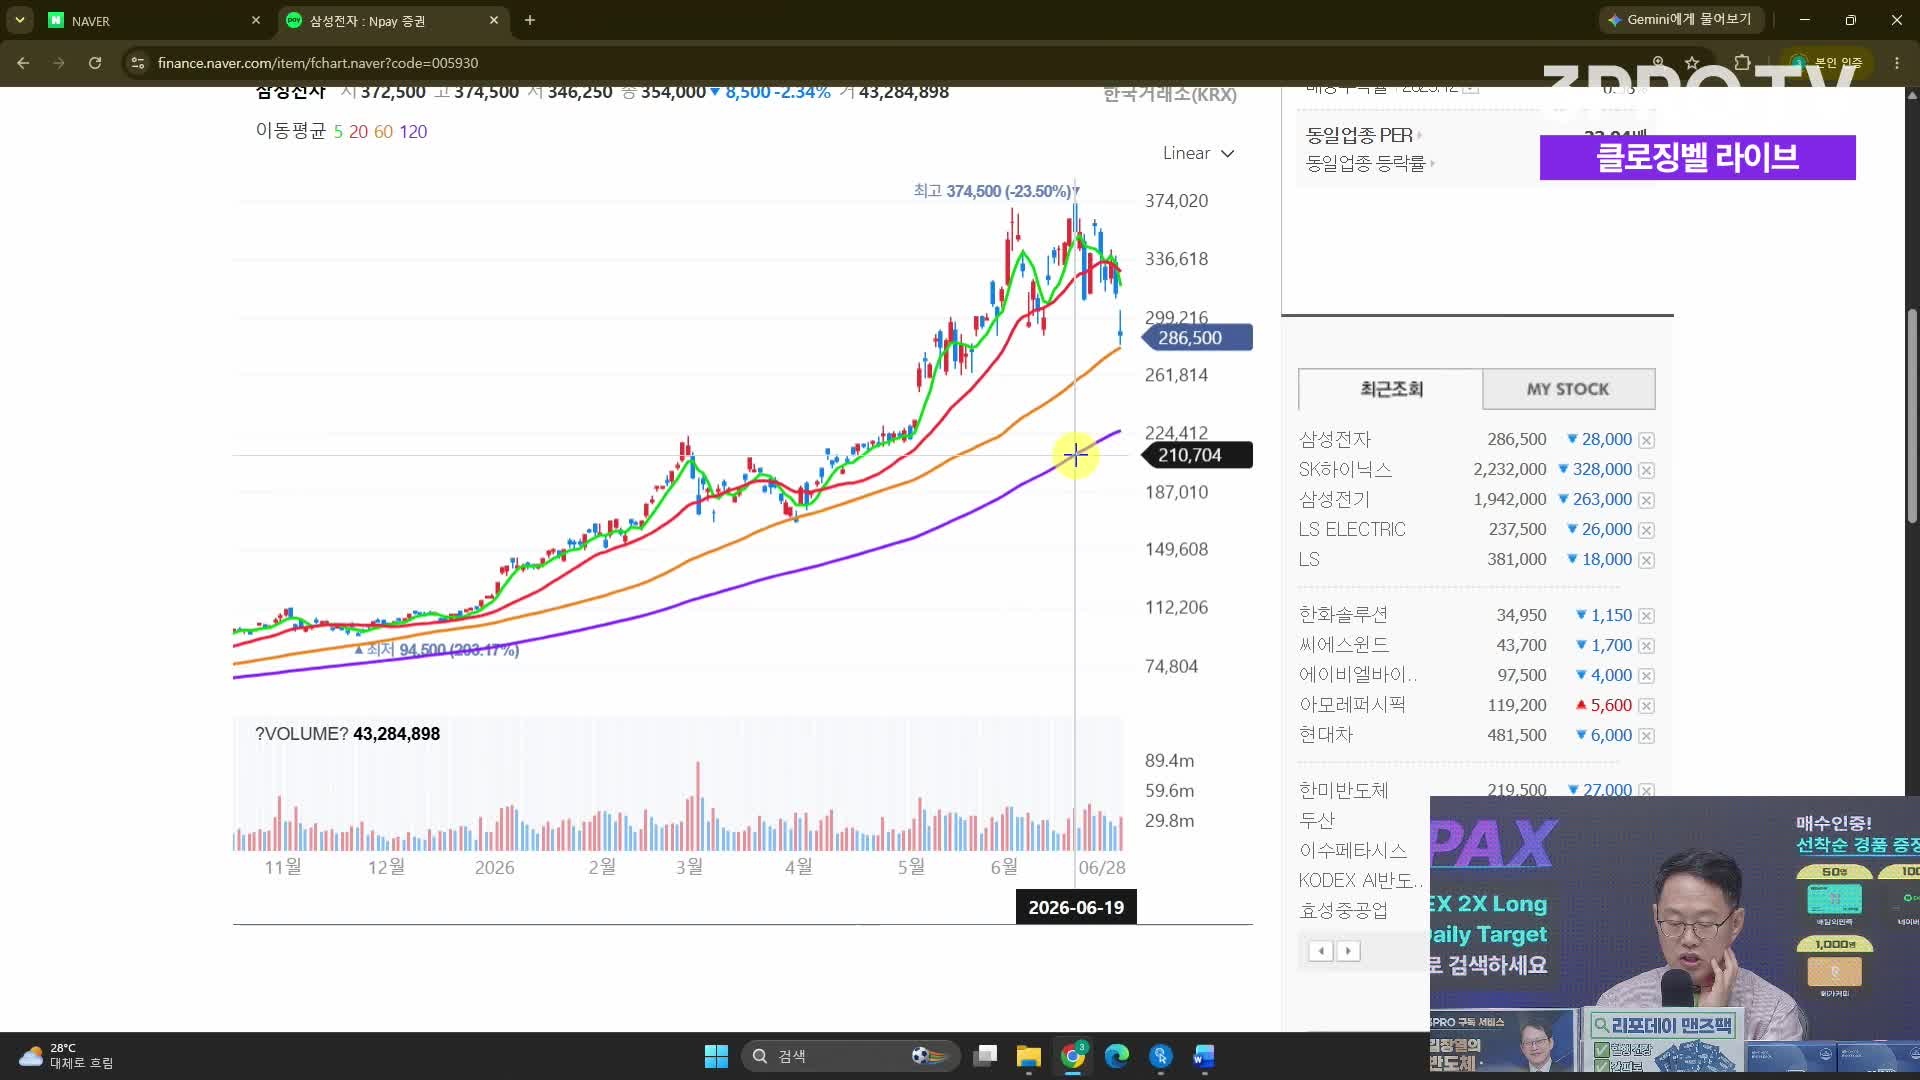Switch to MY STOCK tab
Viewport: 1920px width, 1080px height.
pos(1568,389)
